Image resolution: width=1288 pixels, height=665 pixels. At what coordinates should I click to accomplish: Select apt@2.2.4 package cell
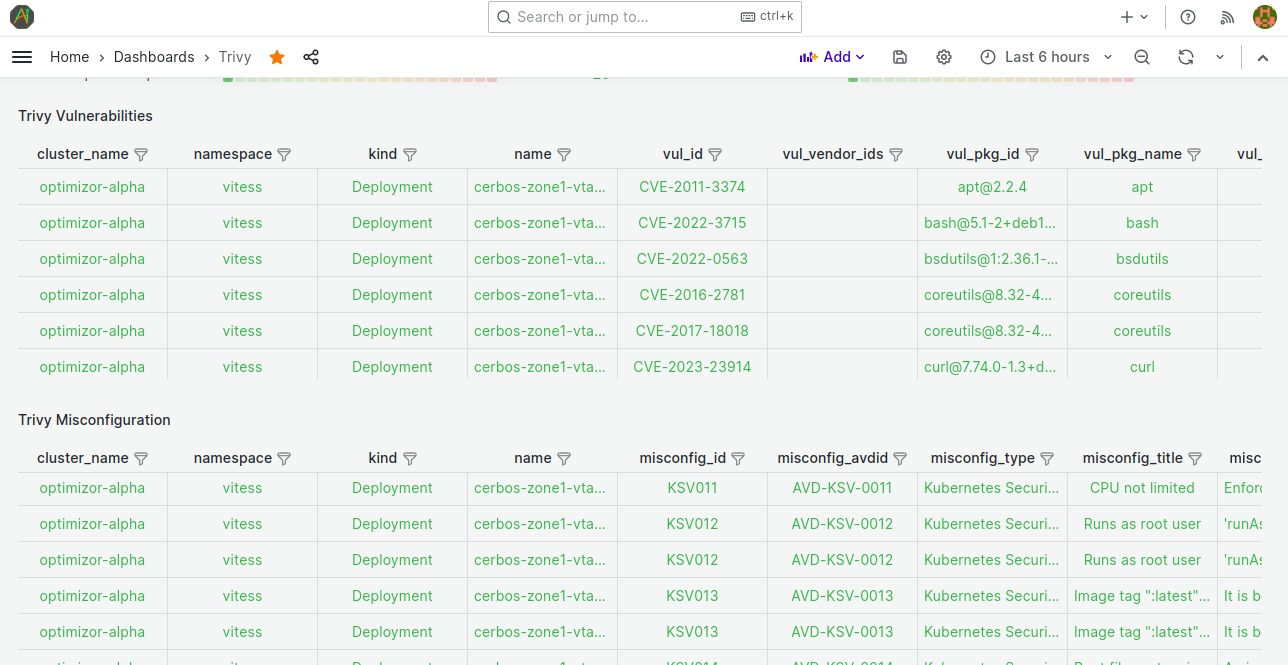(992, 187)
